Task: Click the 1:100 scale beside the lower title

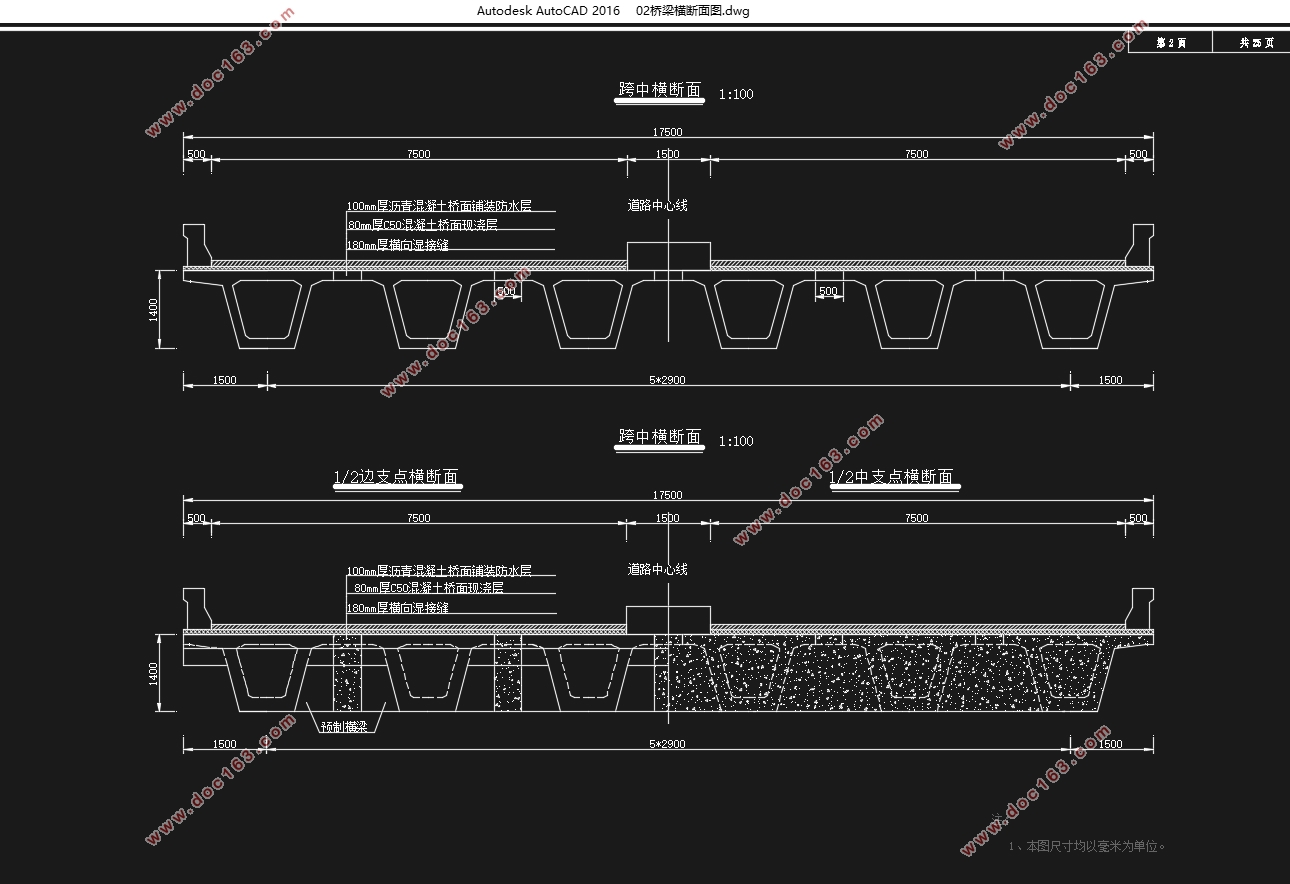Action: pyautogui.click(x=736, y=441)
